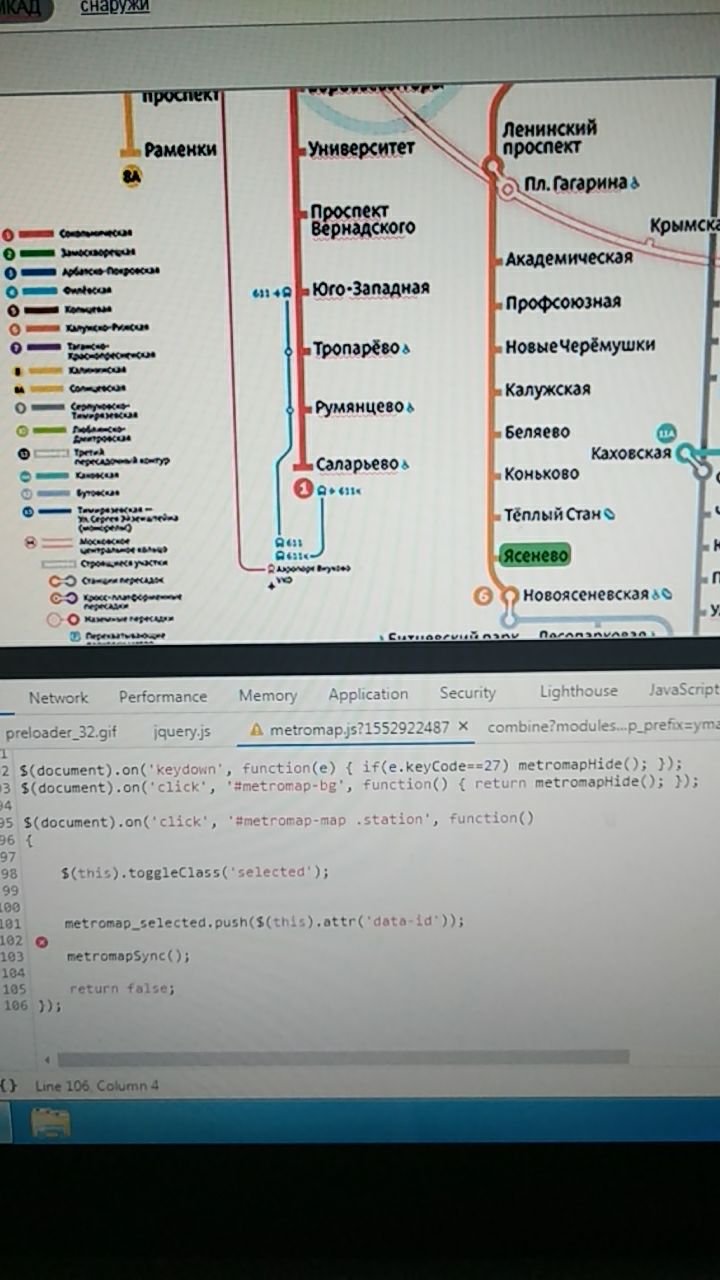Switch to the Network tab
The width and height of the screenshot is (720, 1280).
(58, 698)
